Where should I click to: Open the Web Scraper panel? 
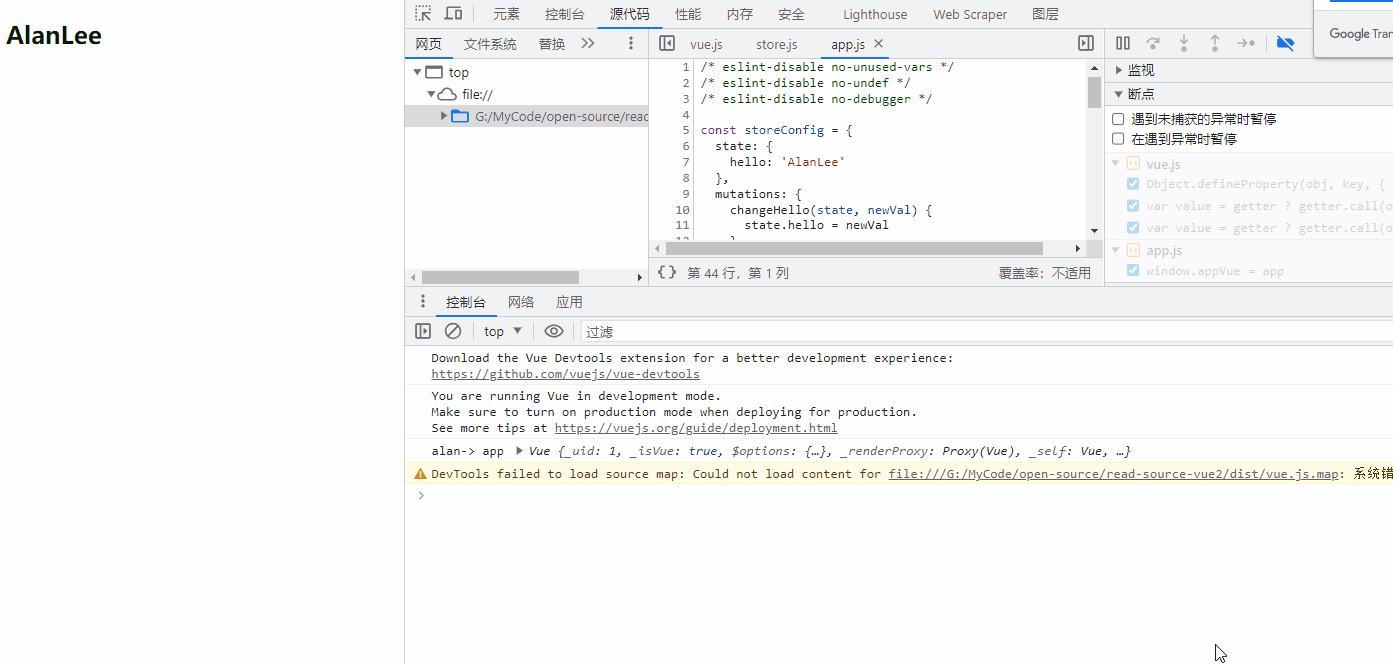pos(970,14)
